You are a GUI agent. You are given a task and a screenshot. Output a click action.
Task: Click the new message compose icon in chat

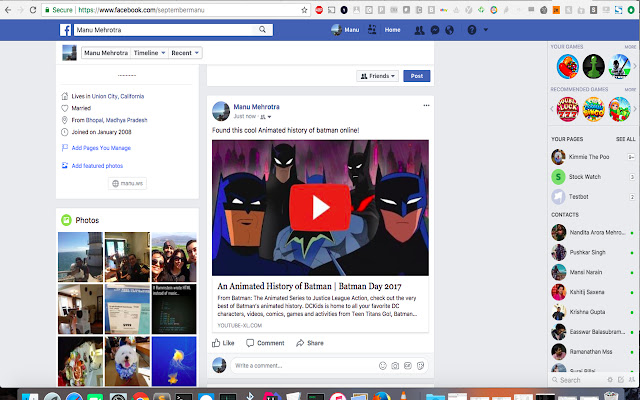point(621,380)
